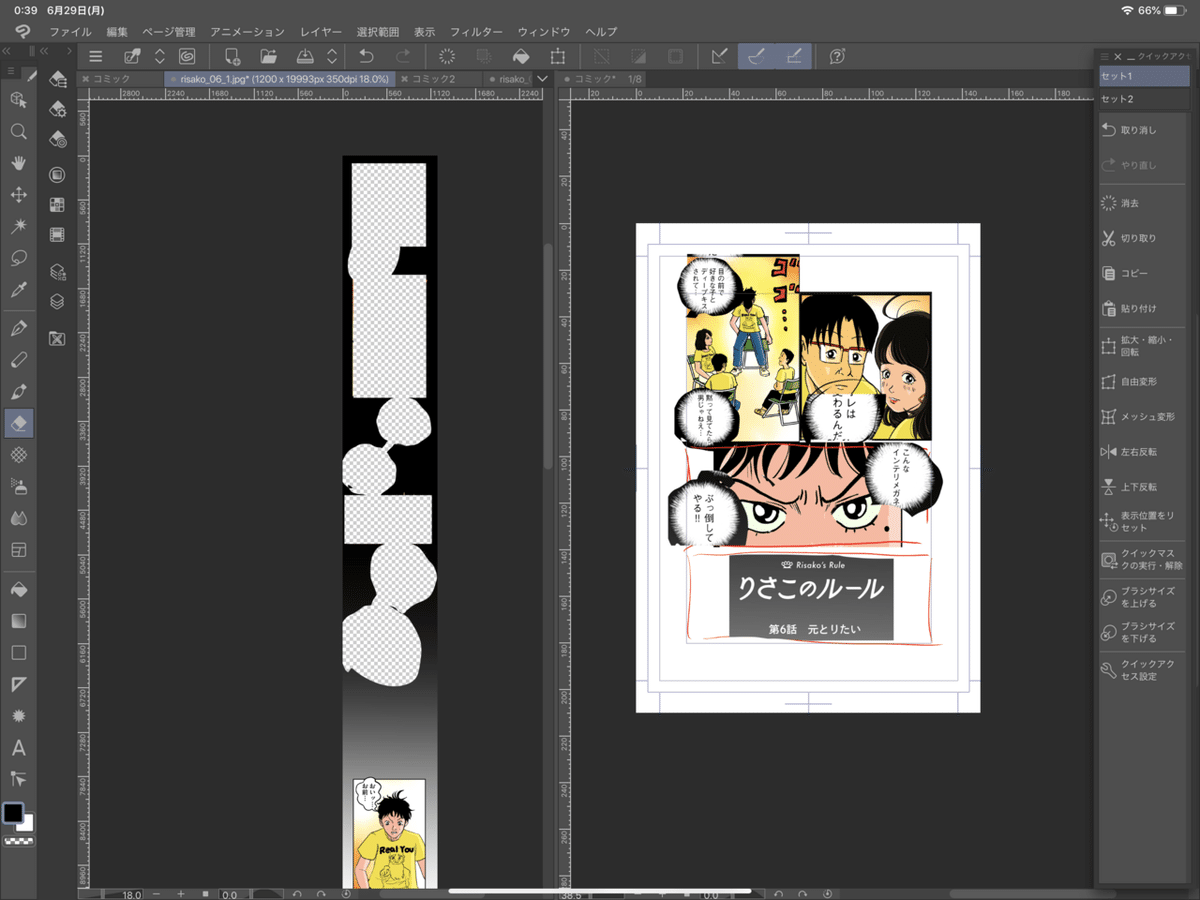Click the Open file folder icon
The width and height of the screenshot is (1200, 900).
tap(268, 57)
